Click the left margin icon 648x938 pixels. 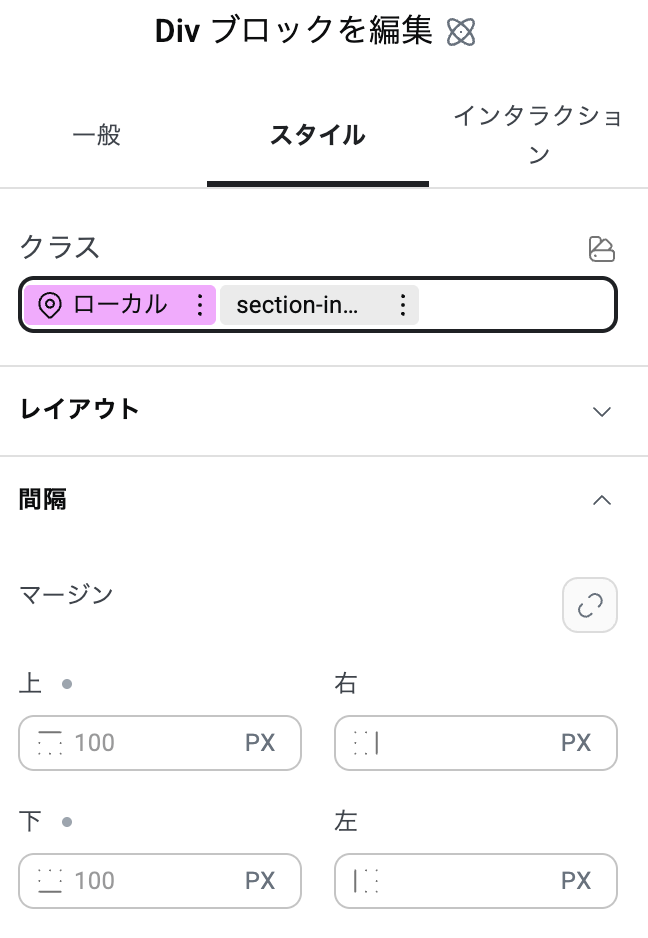(x=366, y=881)
